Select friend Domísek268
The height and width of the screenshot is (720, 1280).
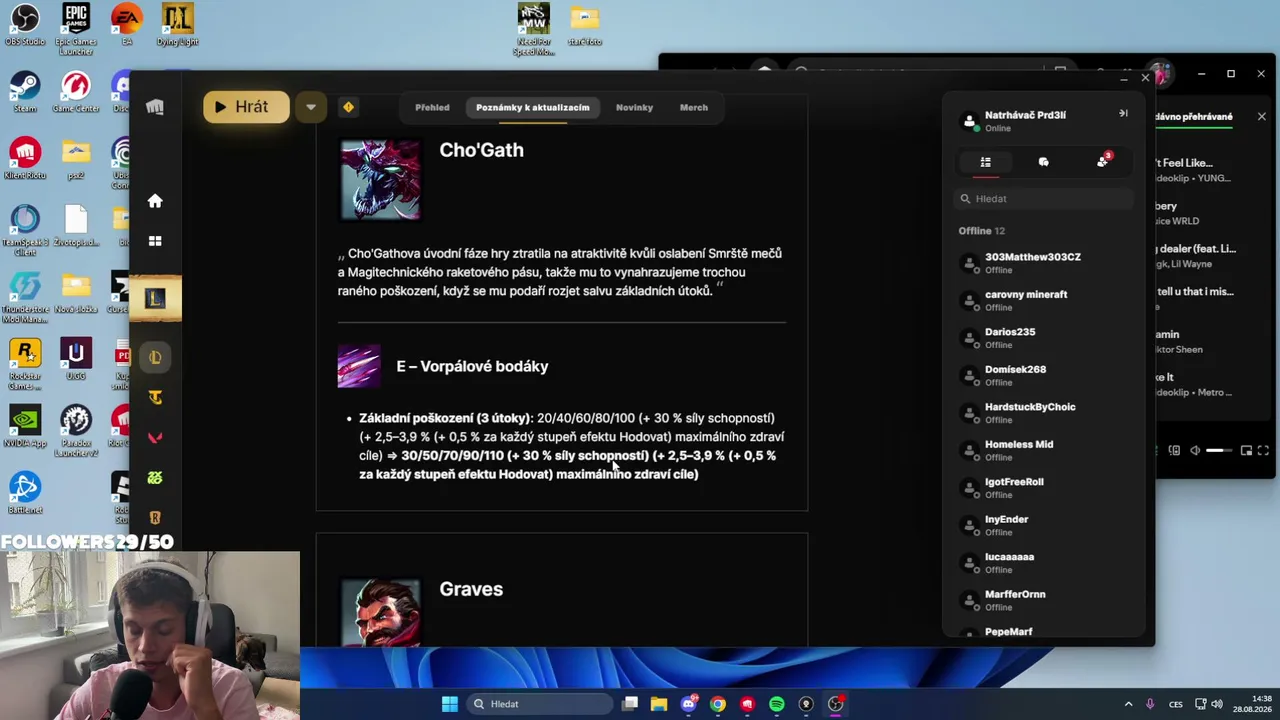pos(1045,376)
